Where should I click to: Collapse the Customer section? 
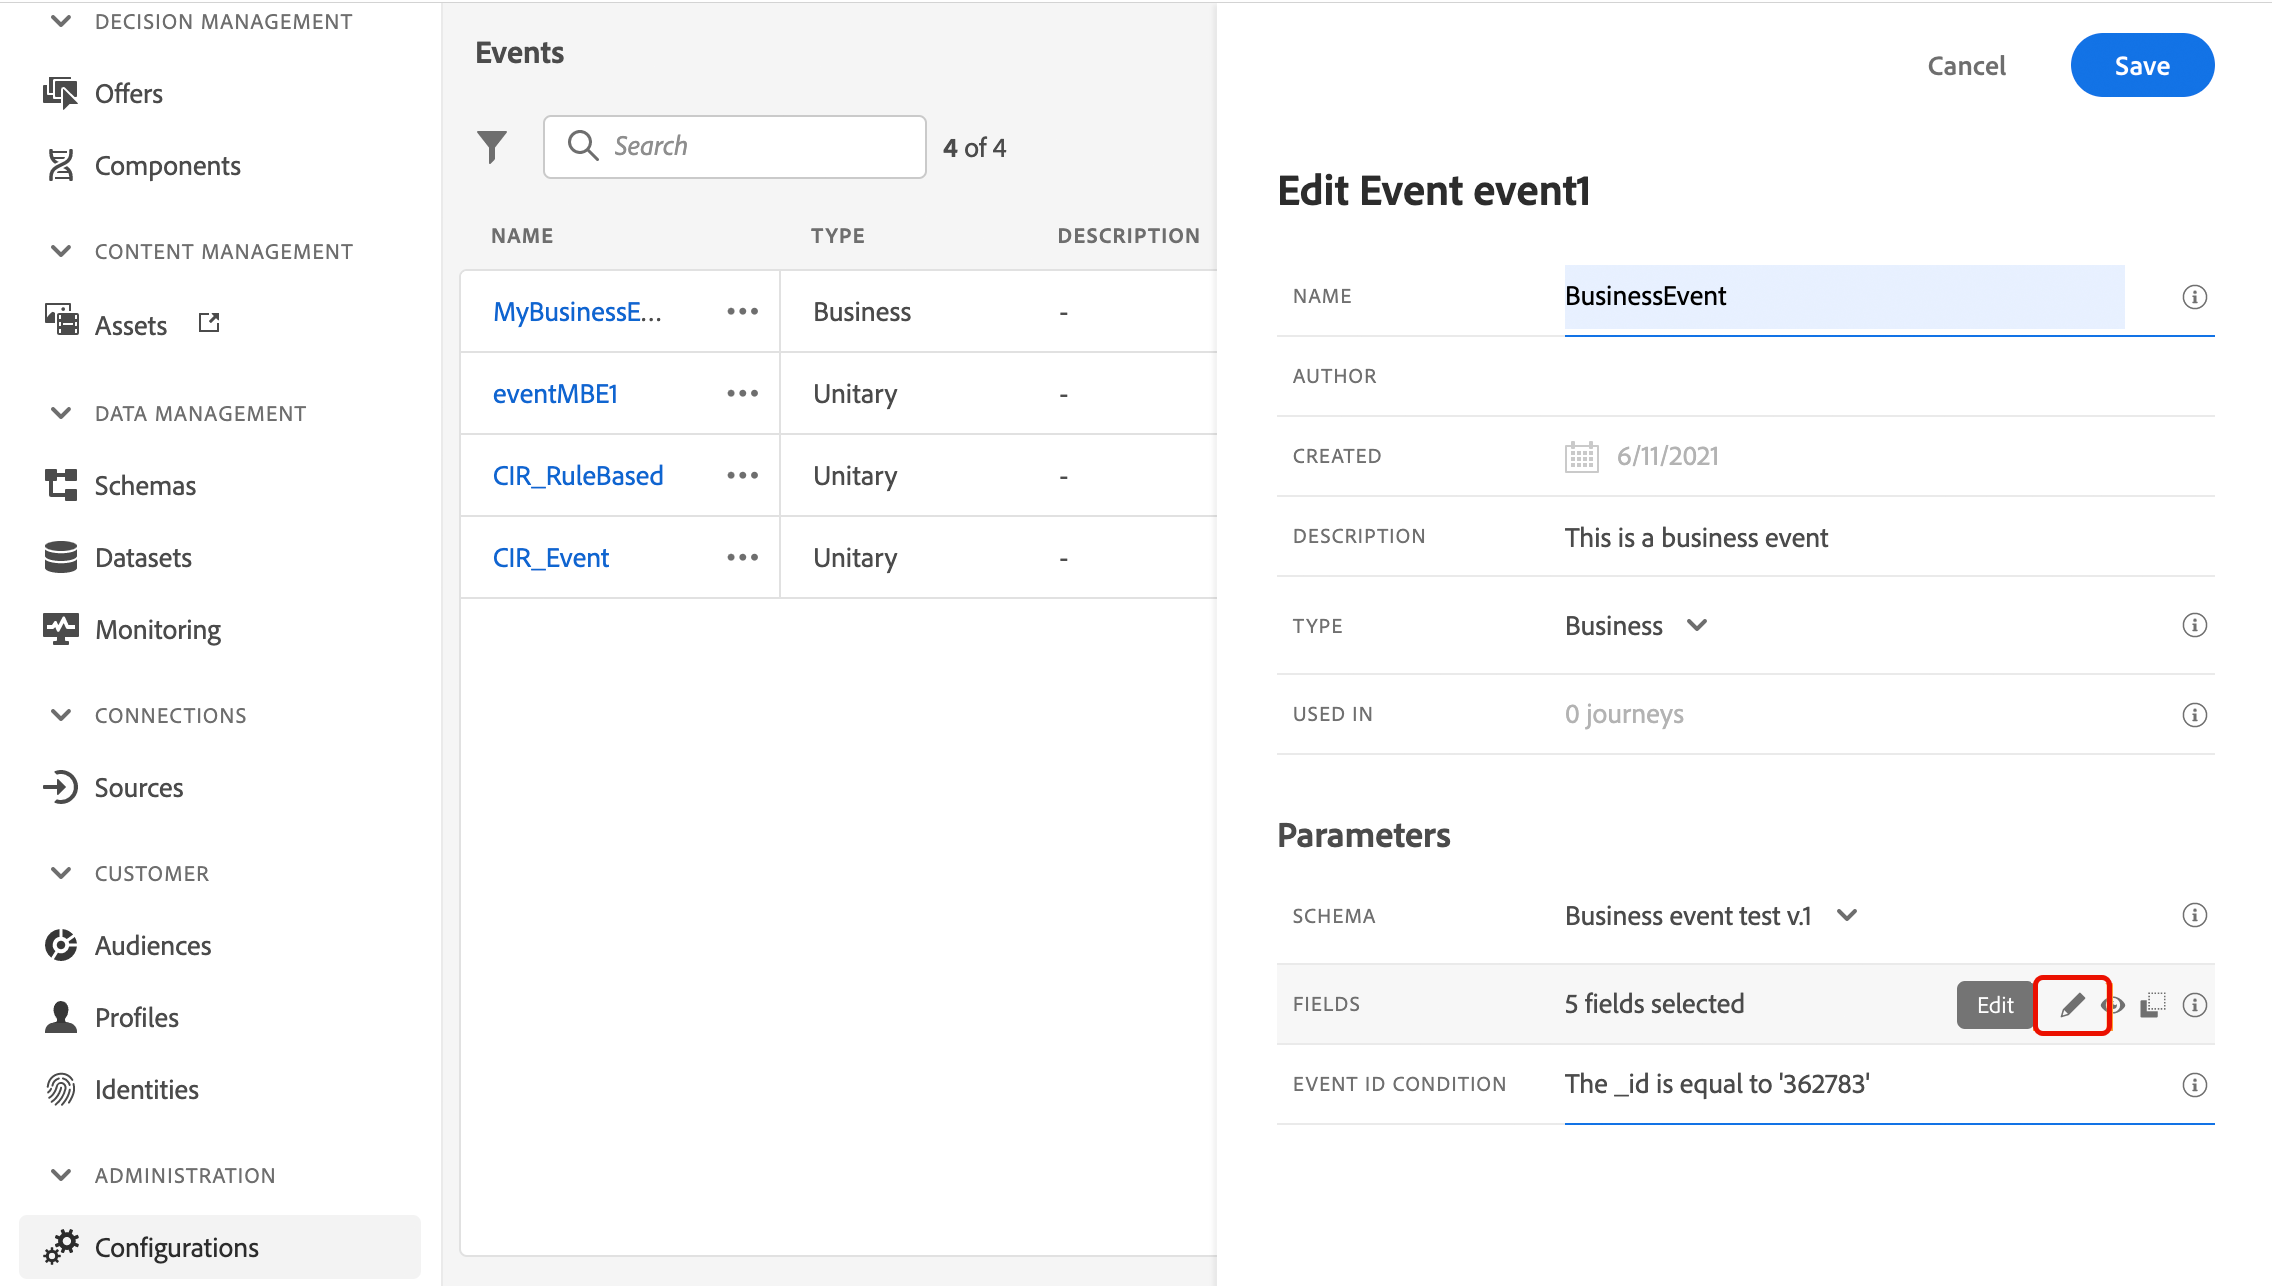point(61,873)
